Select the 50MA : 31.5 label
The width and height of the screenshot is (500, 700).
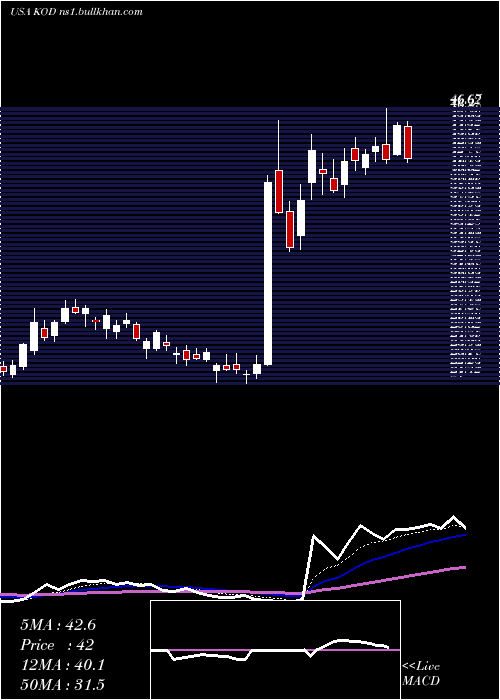(x=62, y=685)
